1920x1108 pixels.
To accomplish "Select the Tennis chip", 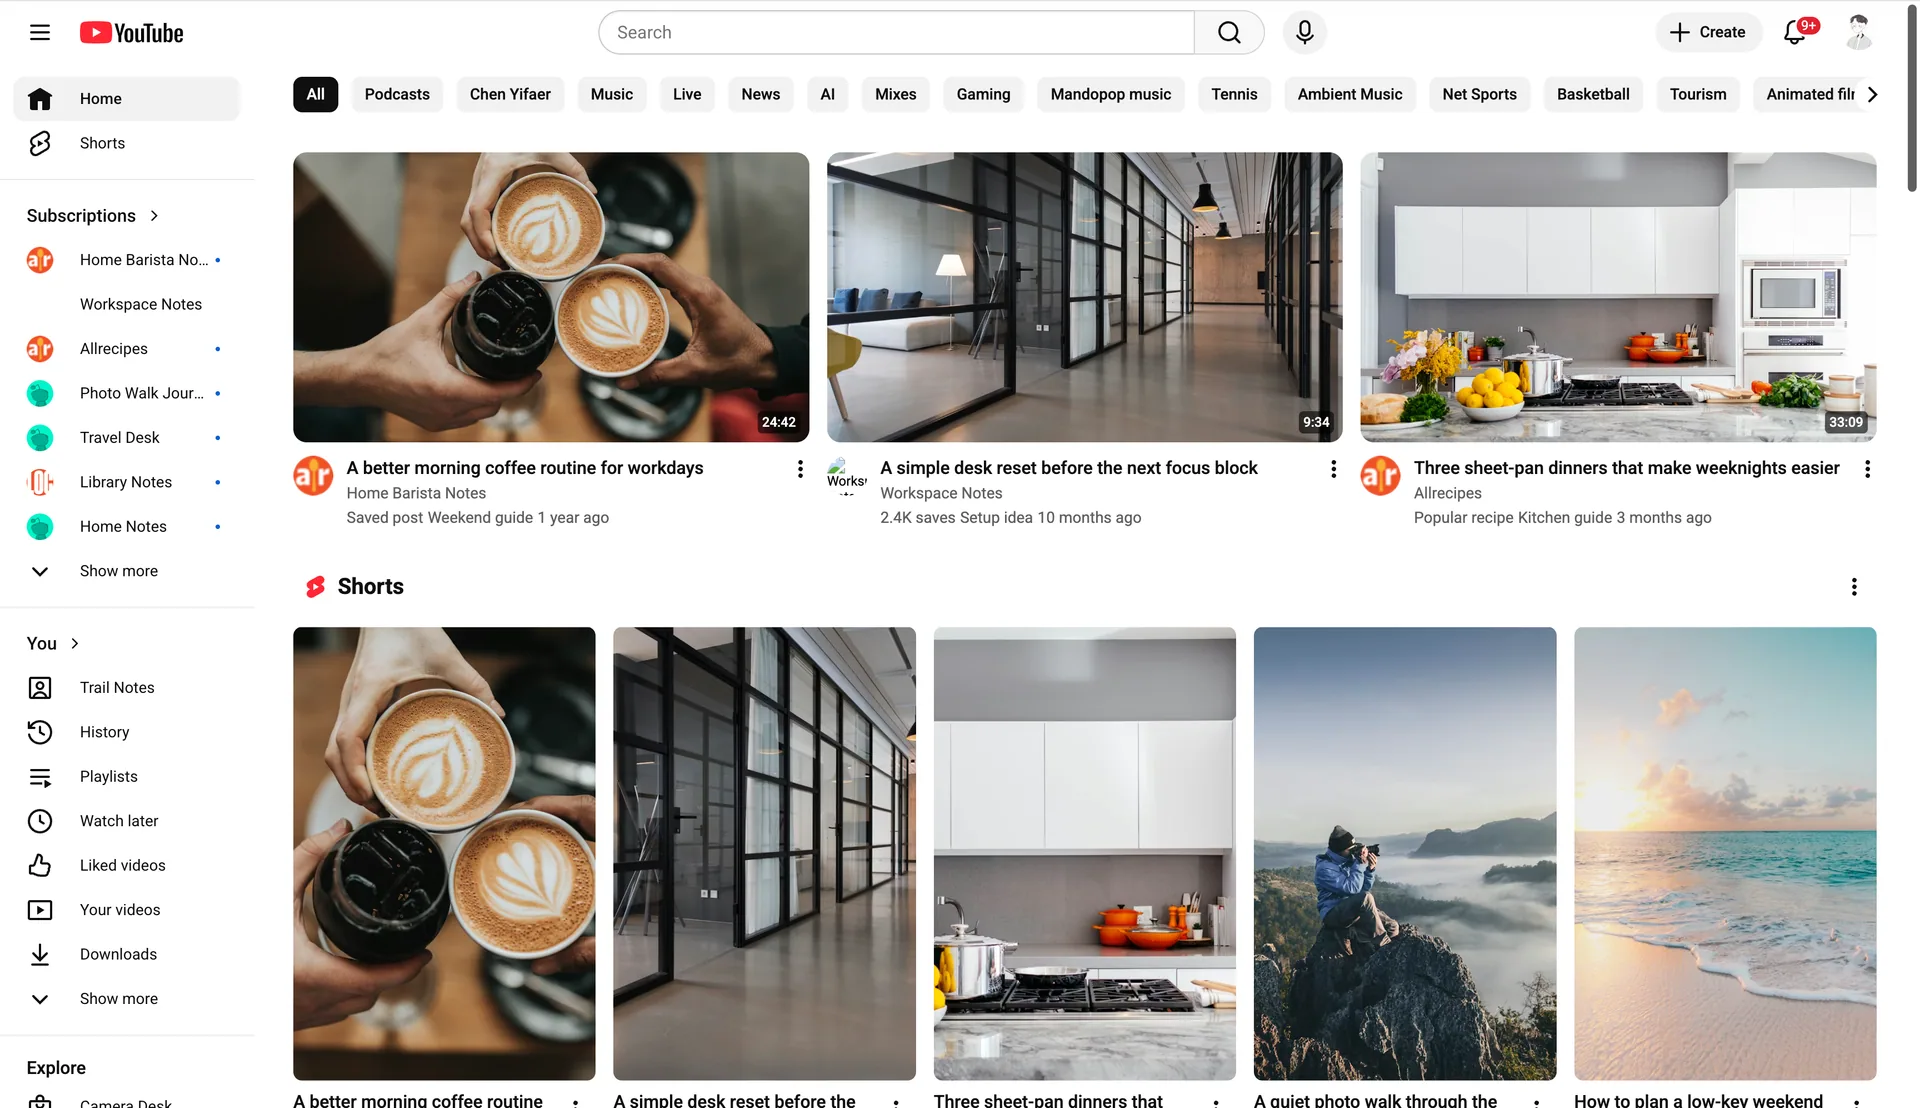I will 1234,94.
